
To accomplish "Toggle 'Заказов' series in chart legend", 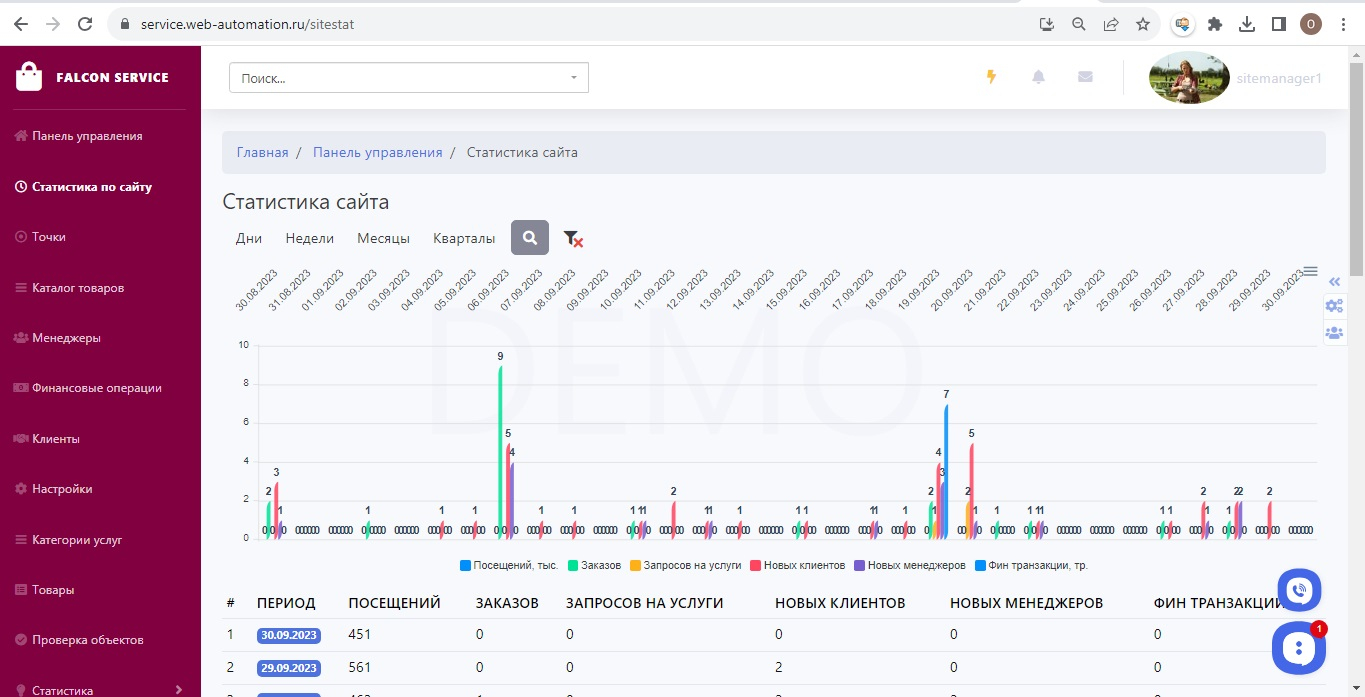I will click(x=600, y=566).
